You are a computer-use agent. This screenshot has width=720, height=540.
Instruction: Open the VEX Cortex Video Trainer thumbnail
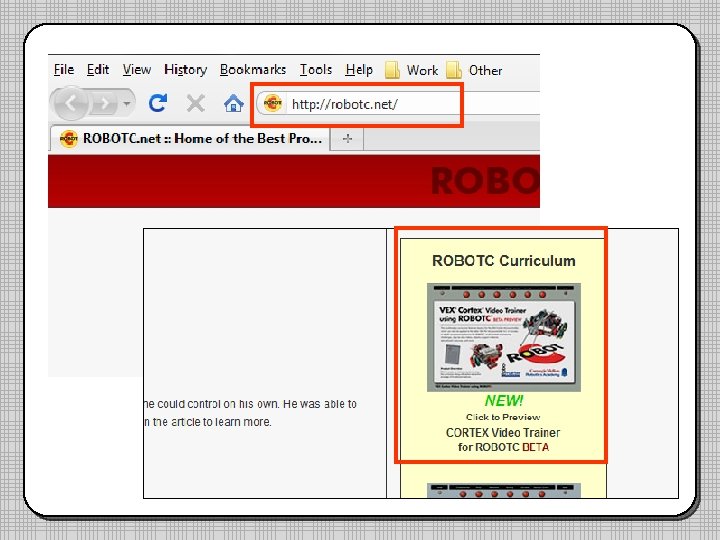(x=504, y=338)
